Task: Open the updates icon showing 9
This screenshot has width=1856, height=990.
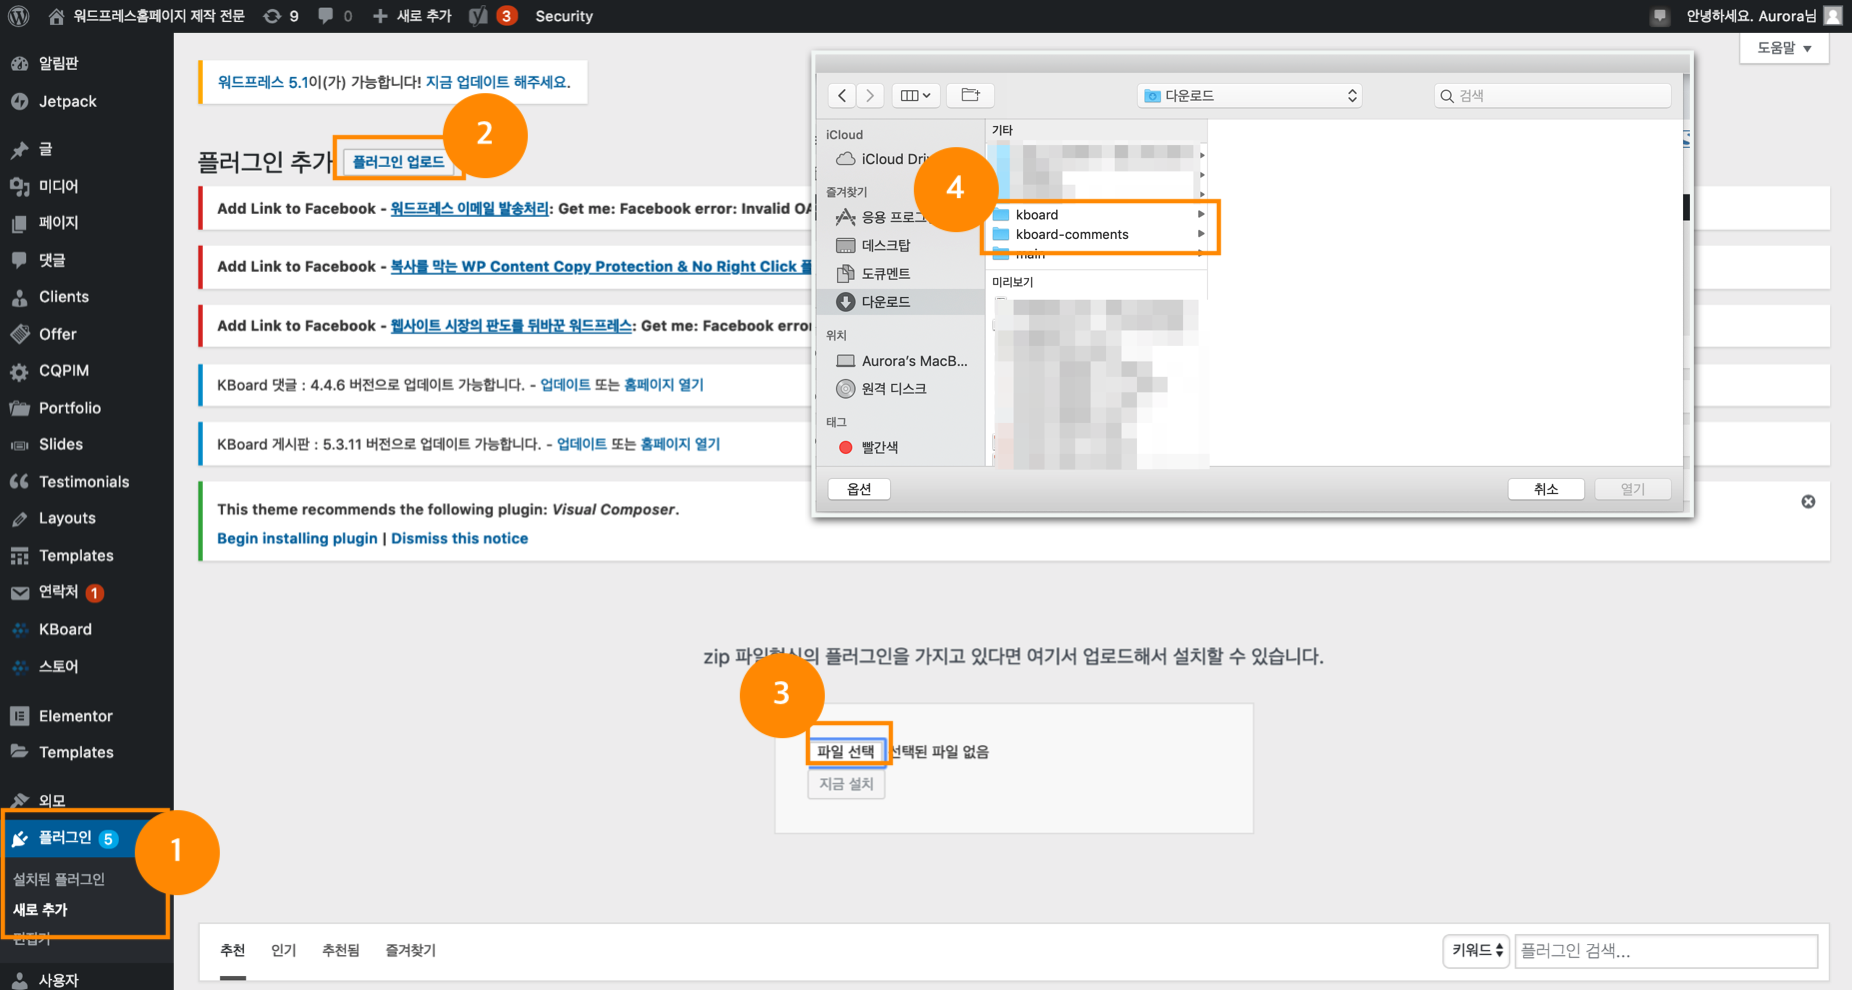Action: 280,16
